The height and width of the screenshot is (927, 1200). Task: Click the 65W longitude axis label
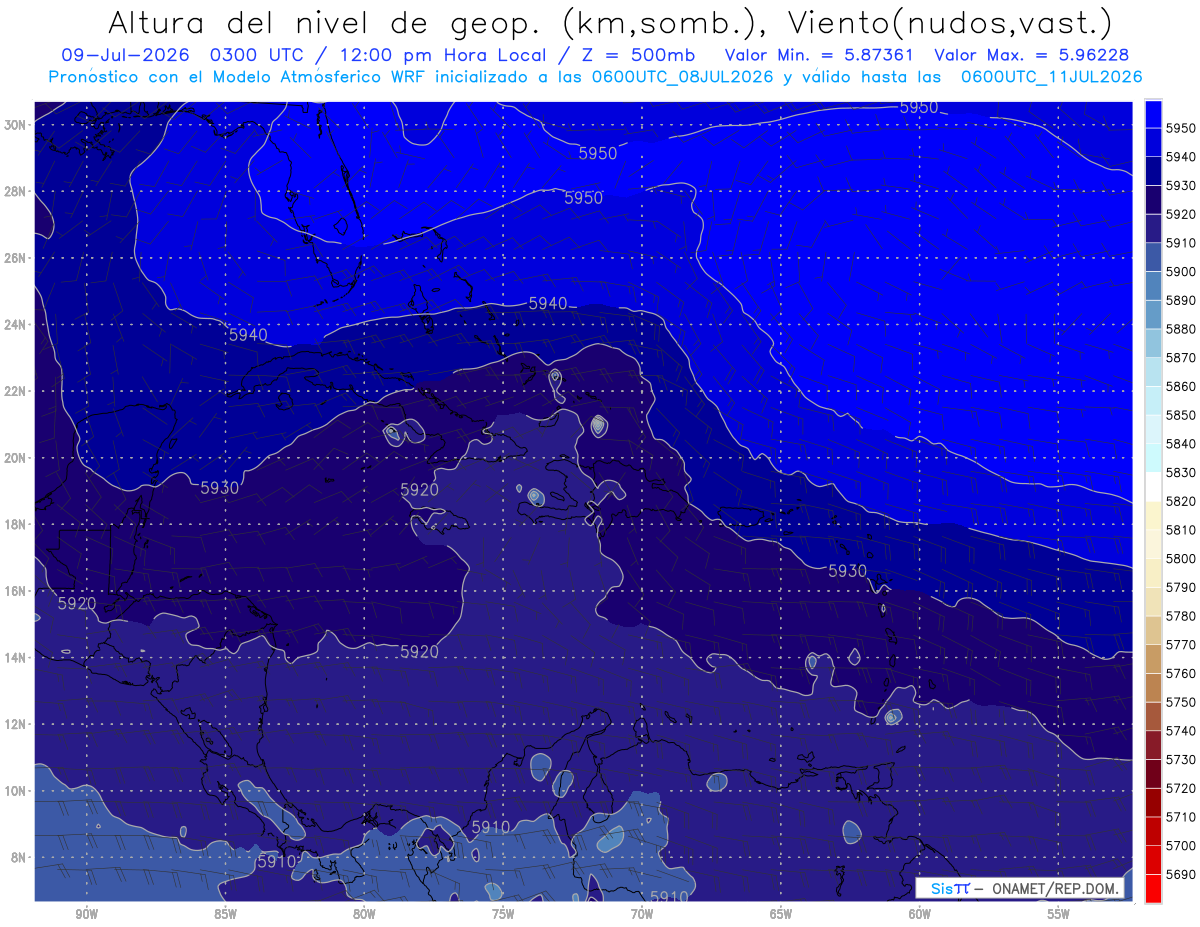point(781,914)
